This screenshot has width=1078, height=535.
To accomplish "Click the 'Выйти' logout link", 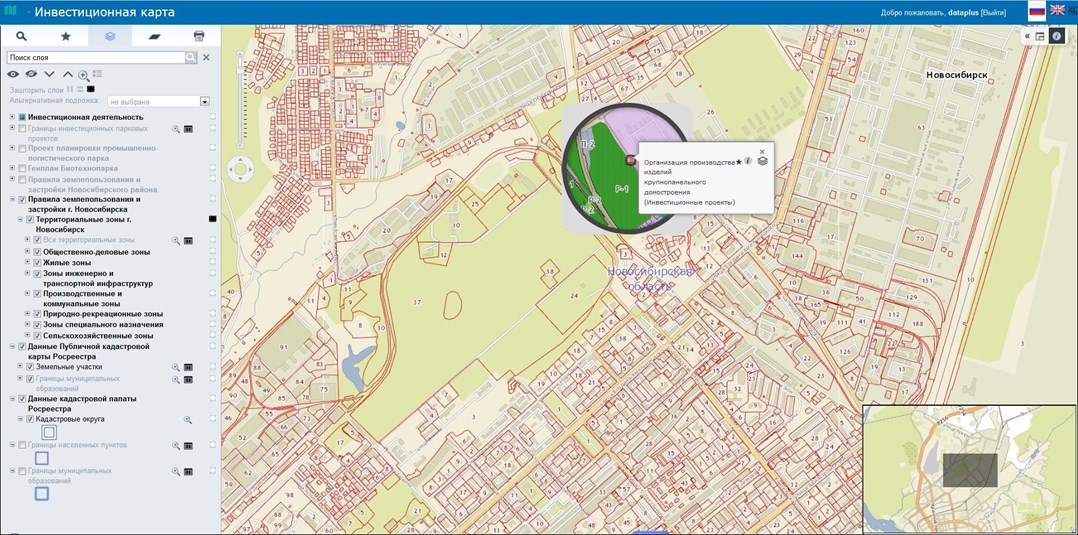I will coord(992,12).
